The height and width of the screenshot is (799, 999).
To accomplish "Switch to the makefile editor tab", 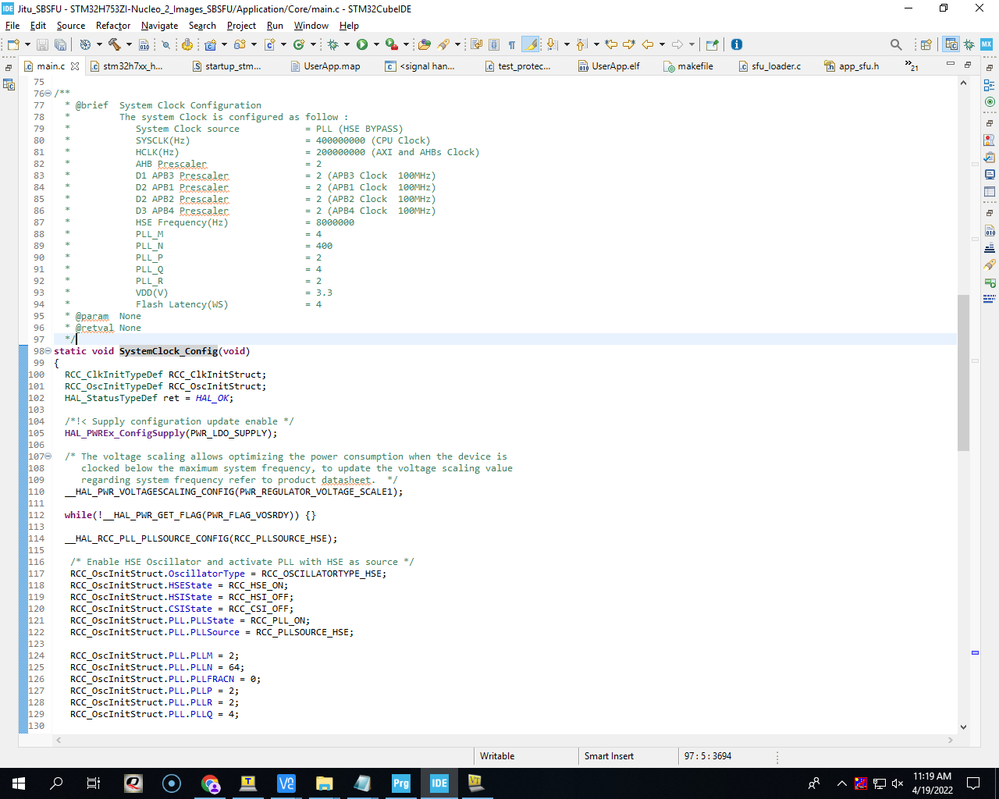I will coord(688,66).
